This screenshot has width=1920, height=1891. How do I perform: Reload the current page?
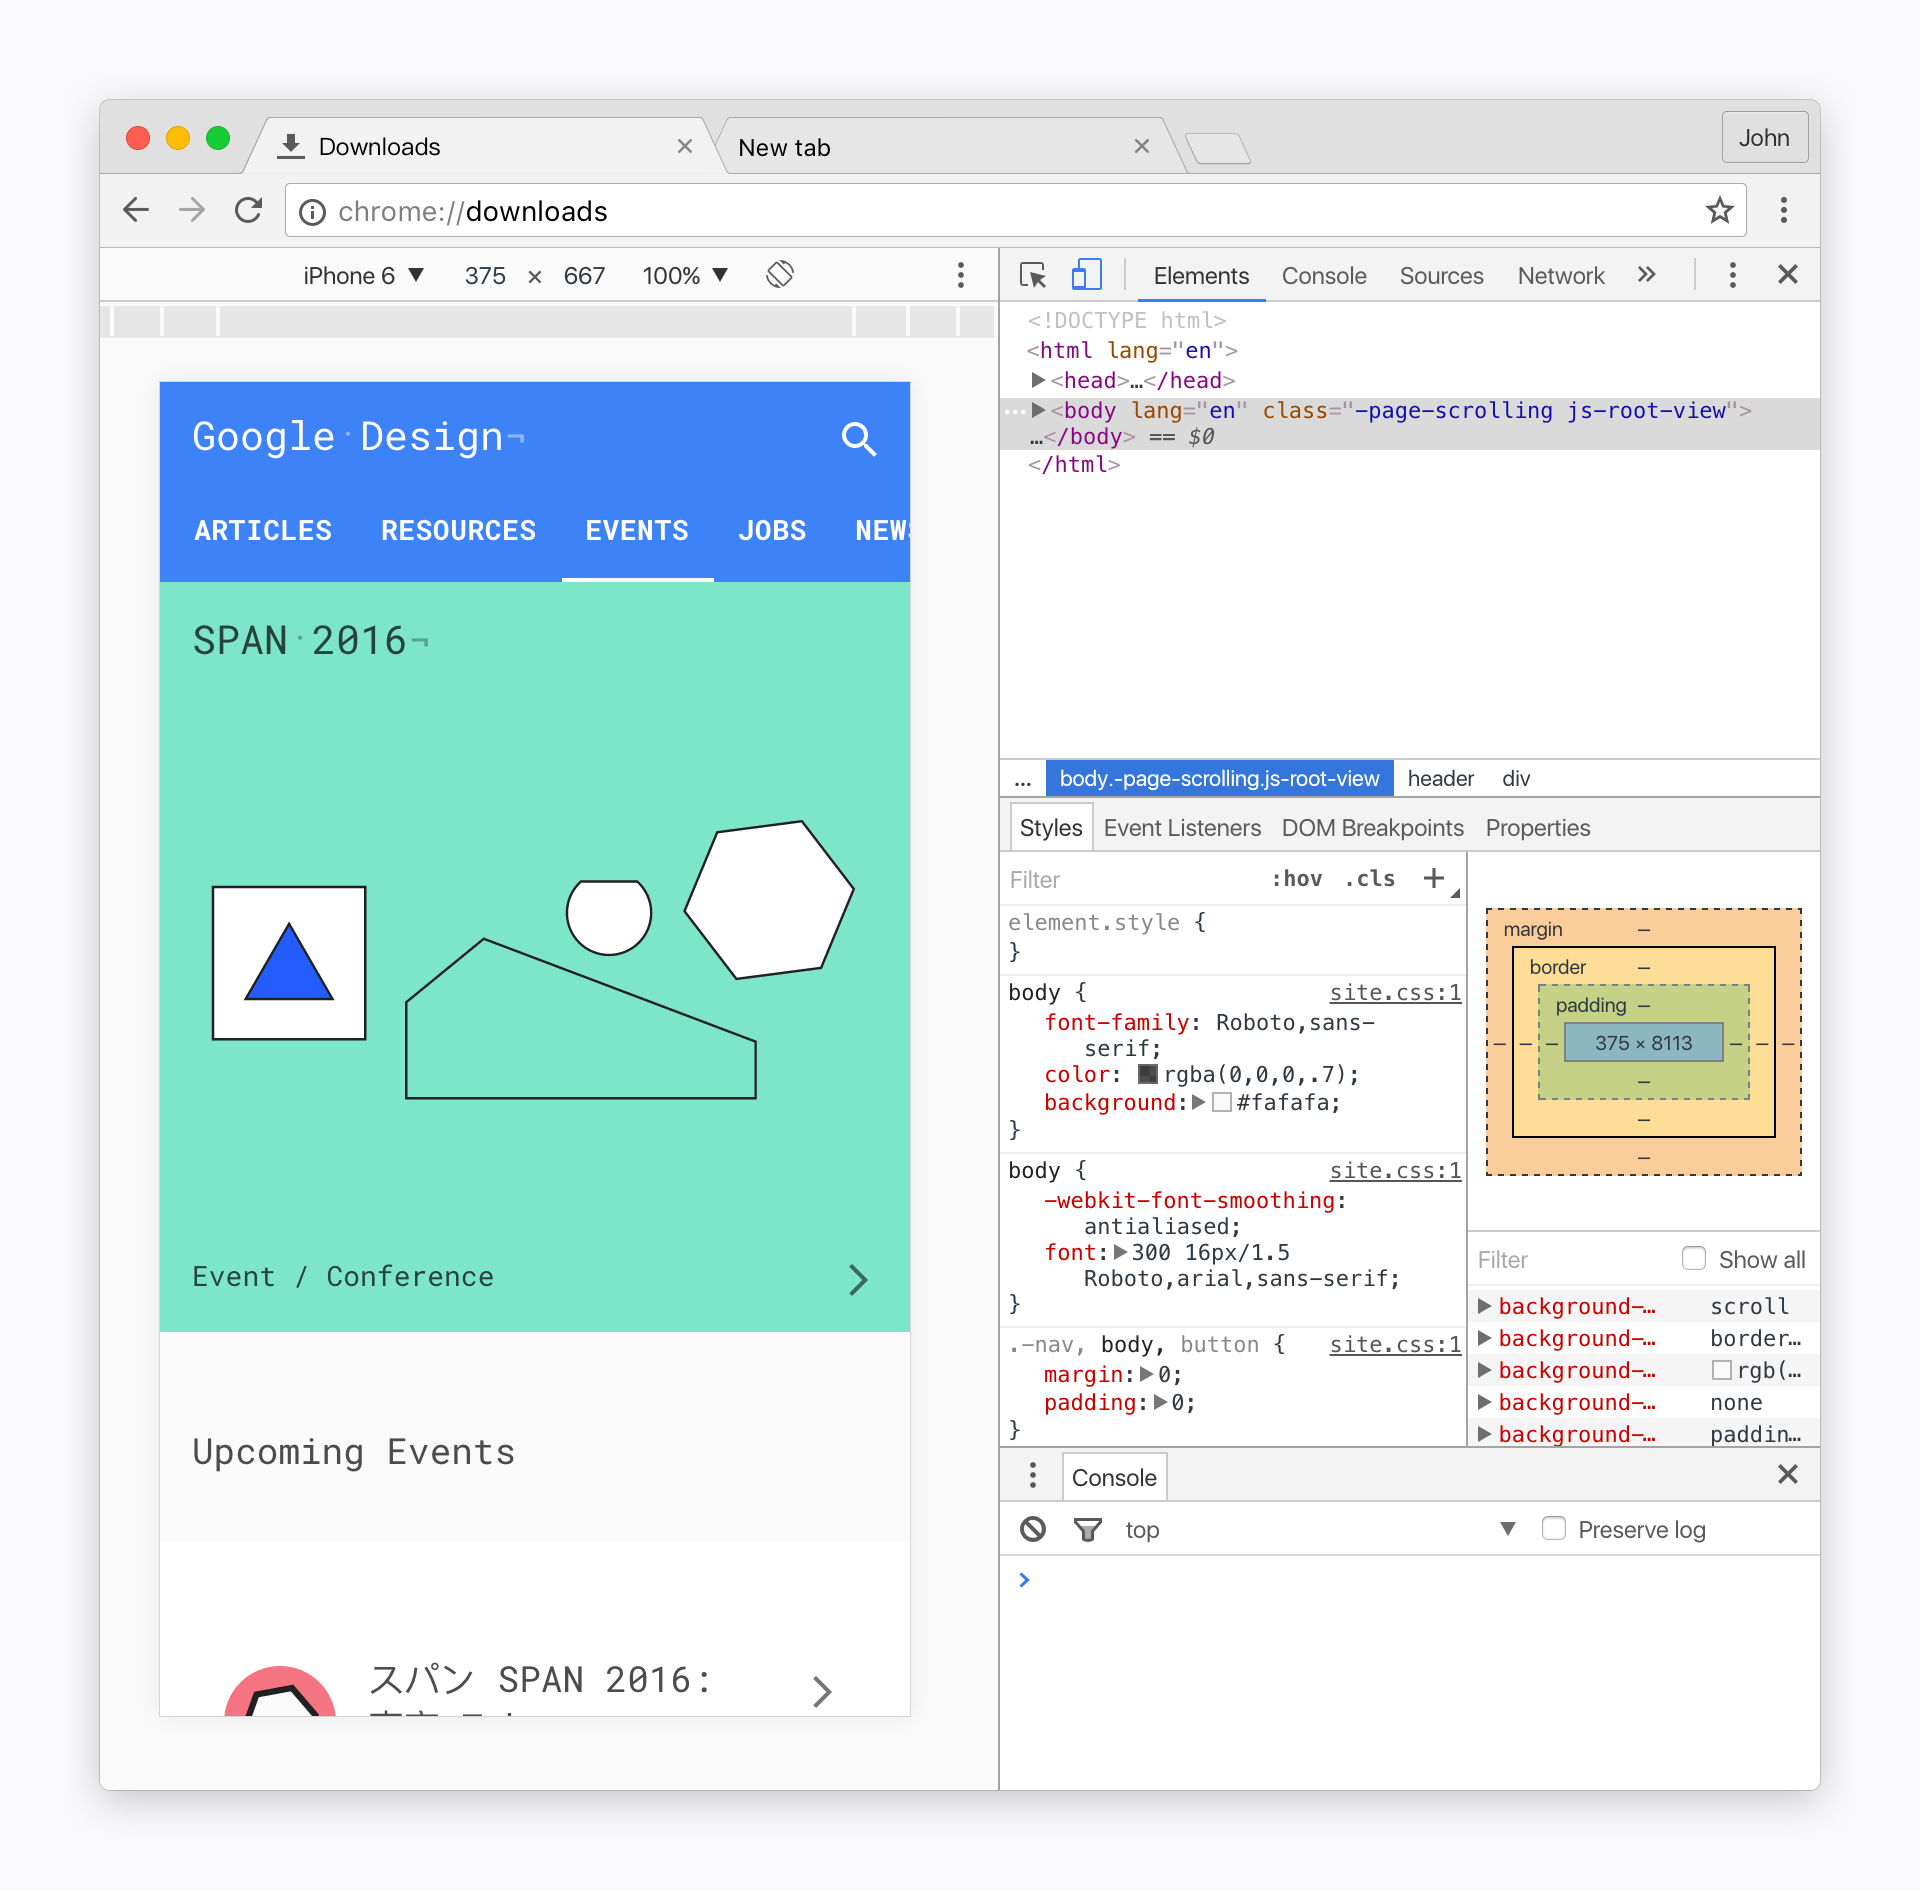249,210
